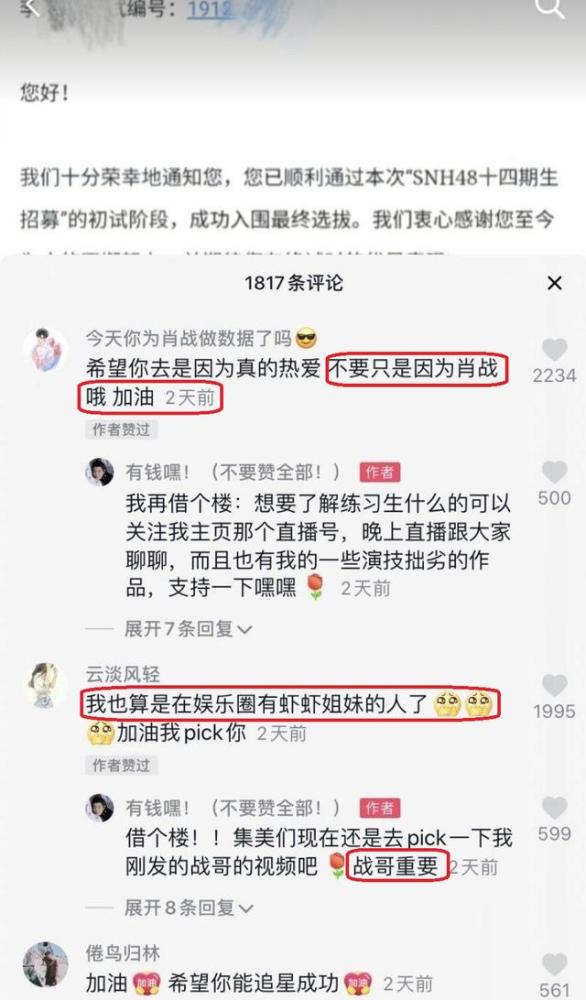Open 今天你为肖战做数据了吗 user avatar

[x=45, y=350]
